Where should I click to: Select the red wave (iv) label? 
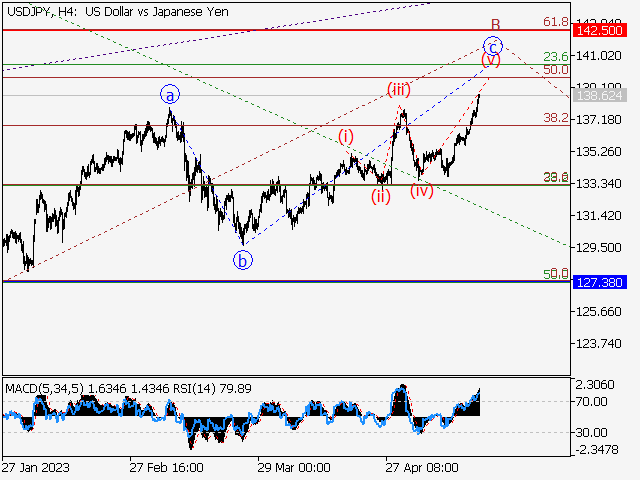pos(422,191)
